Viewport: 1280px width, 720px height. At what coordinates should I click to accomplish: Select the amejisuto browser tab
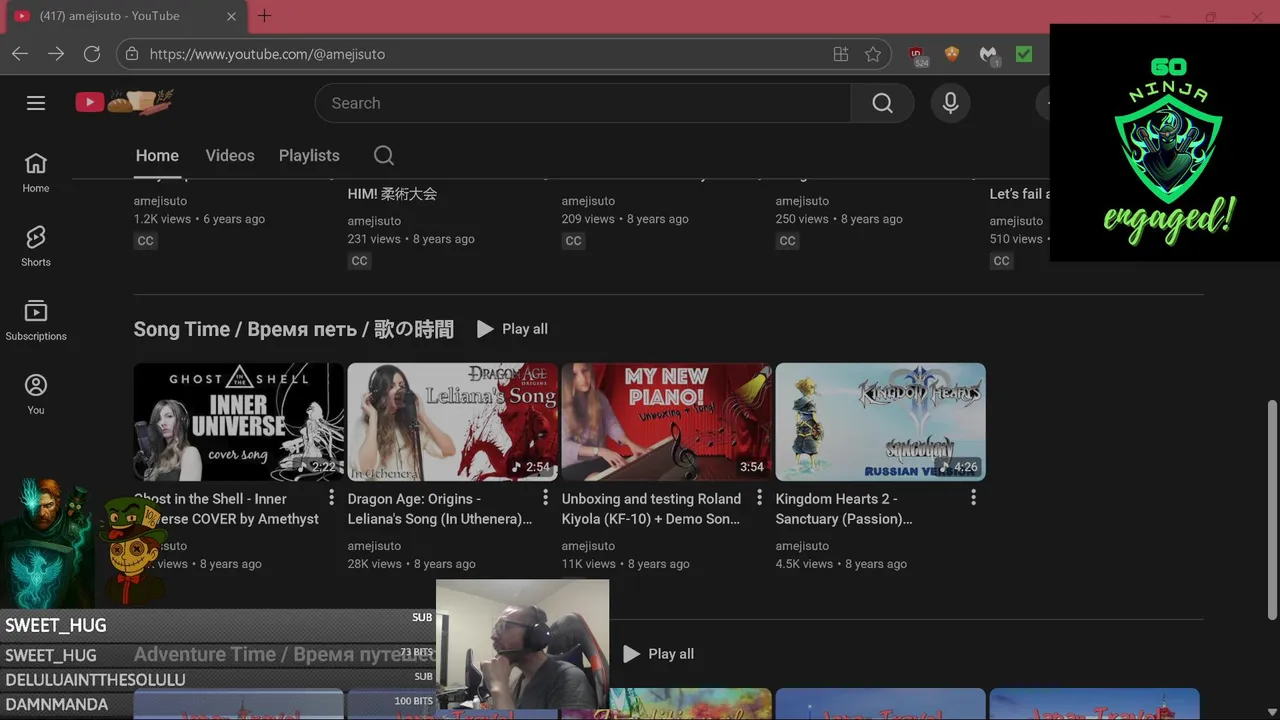click(124, 16)
